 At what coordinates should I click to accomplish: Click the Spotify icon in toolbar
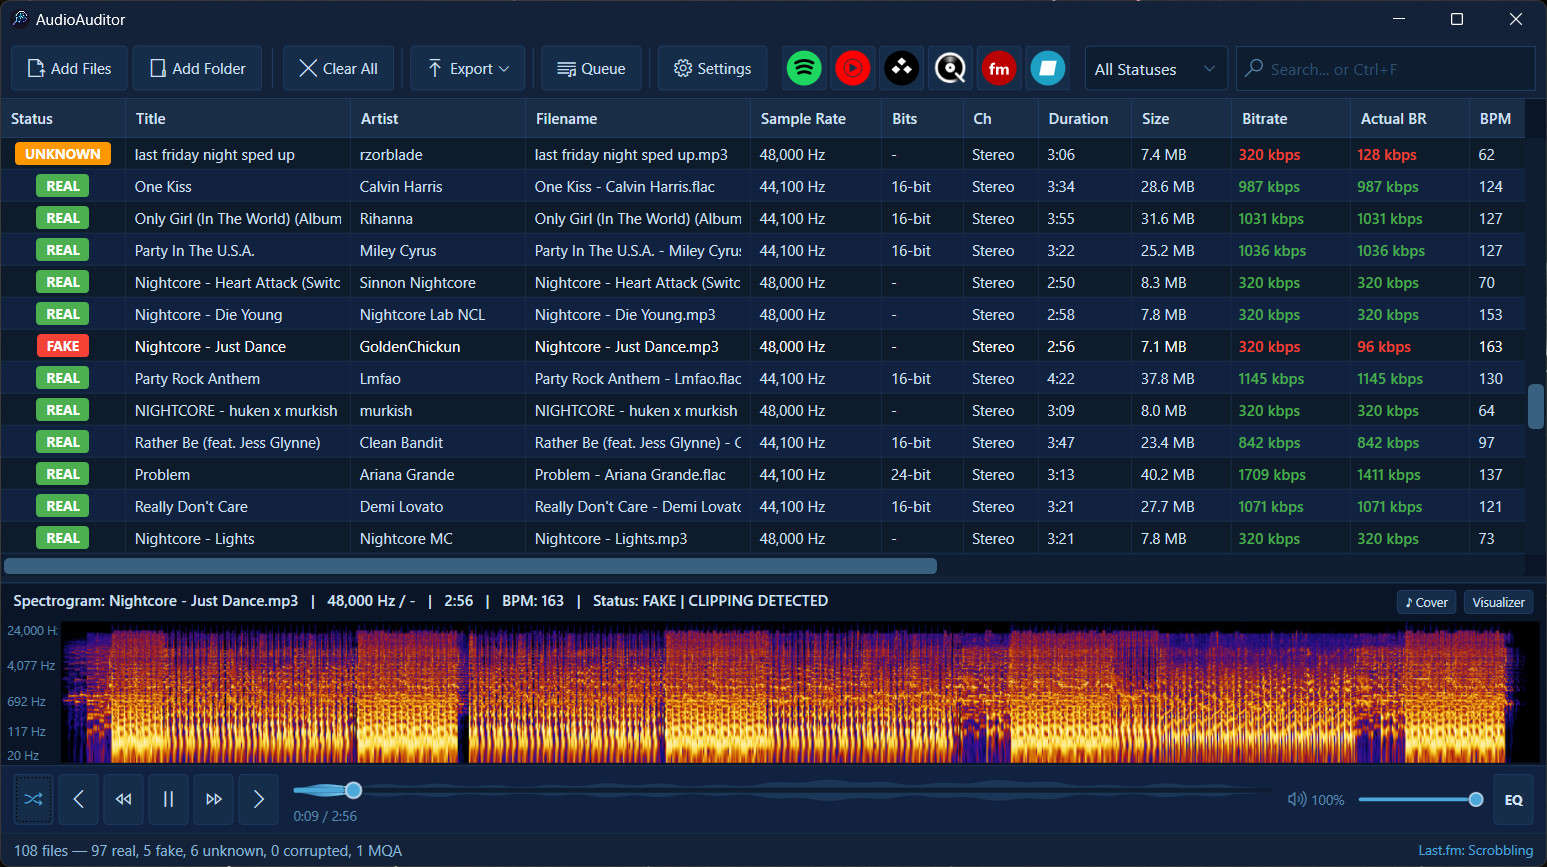click(804, 68)
